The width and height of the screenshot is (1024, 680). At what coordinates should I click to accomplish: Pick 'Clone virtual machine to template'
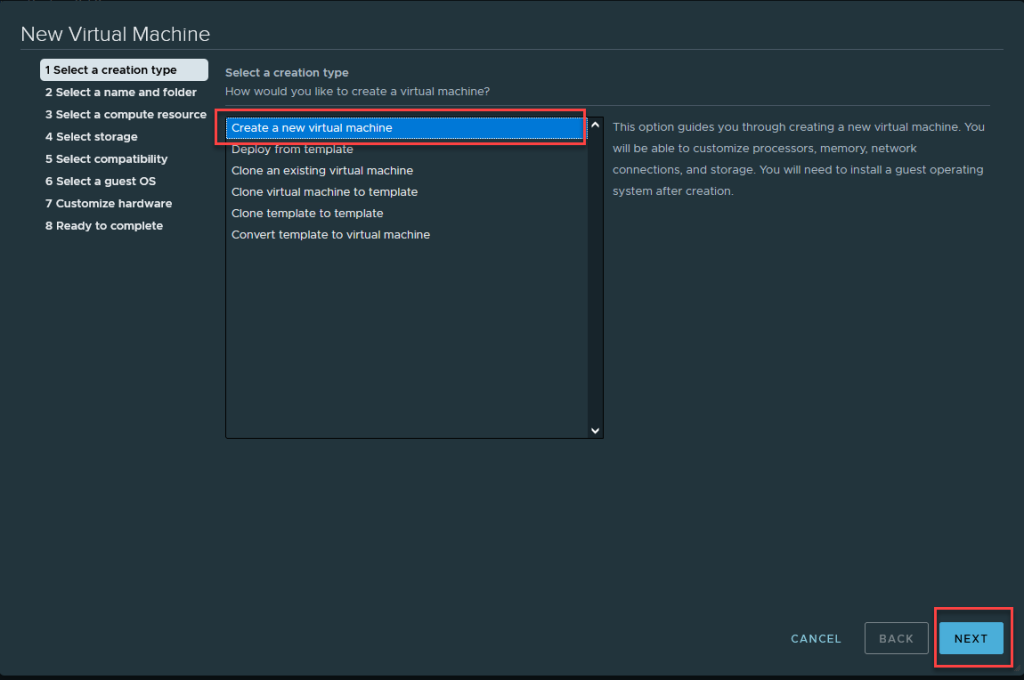(324, 192)
